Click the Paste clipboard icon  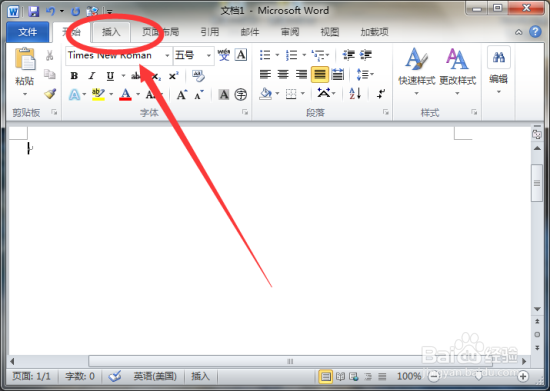(x=25, y=59)
